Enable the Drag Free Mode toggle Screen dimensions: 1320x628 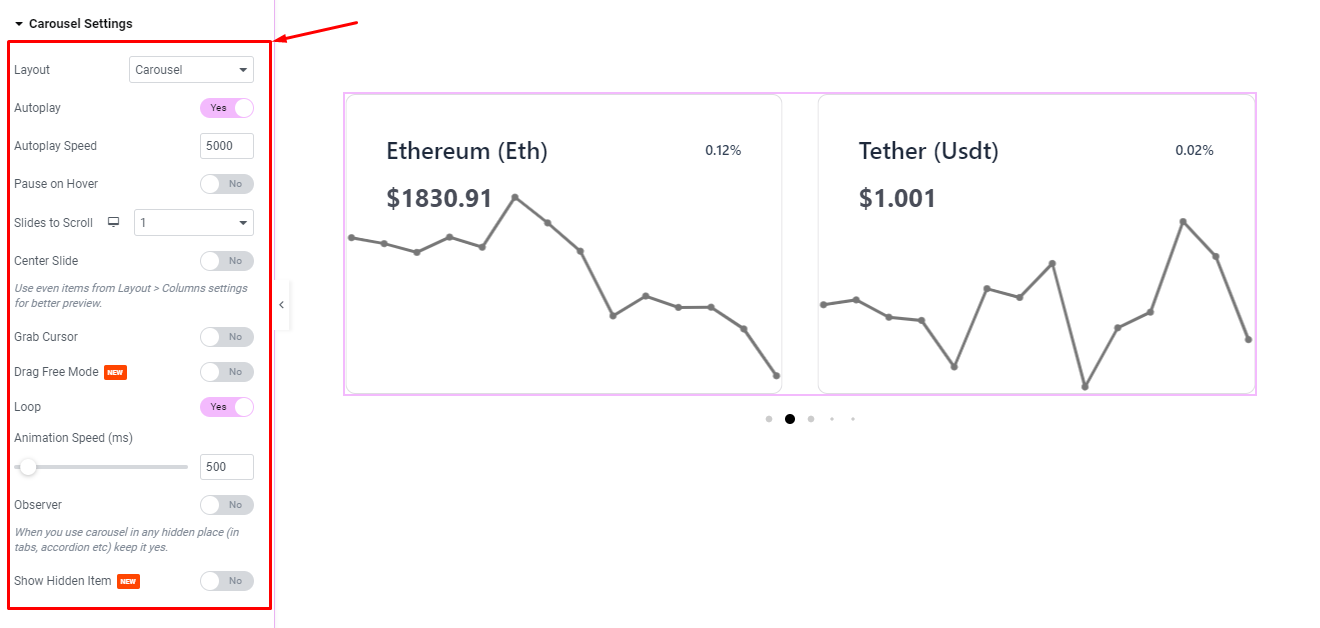click(227, 372)
